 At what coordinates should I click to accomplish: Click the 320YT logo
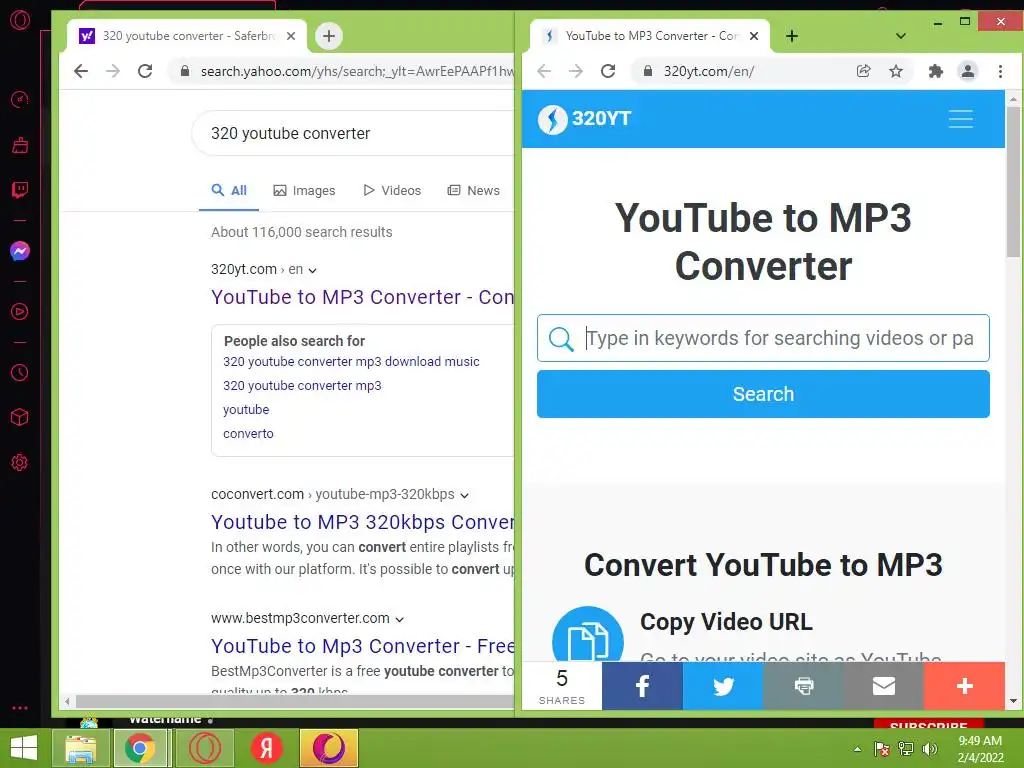pyautogui.click(x=584, y=119)
